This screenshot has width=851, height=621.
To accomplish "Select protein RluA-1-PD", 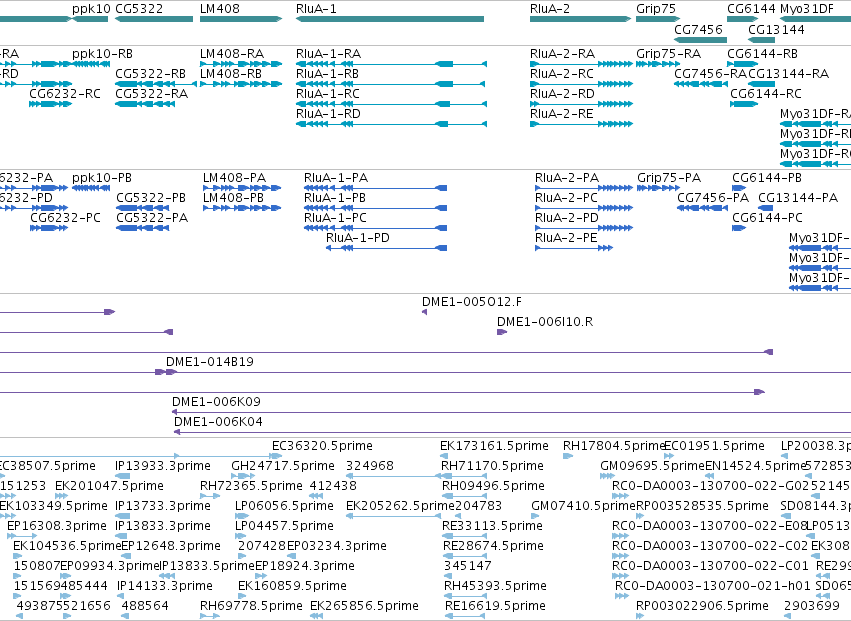I will pyautogui.click(x=358, y=238).
